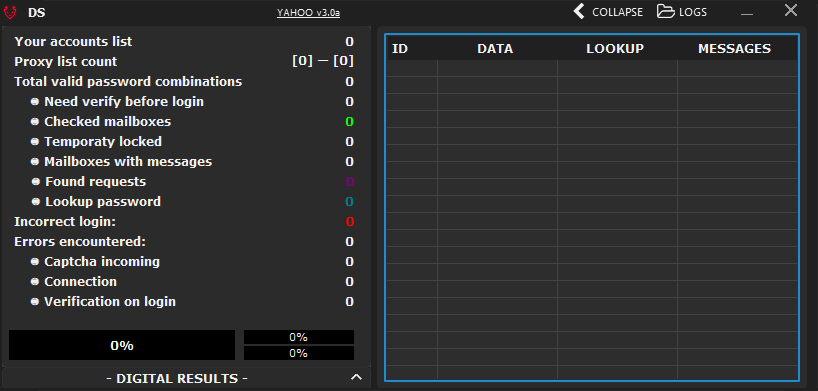This screenshot has height=391, width=818.
Task: Click the Connection bullet icon
Action: 35,281
